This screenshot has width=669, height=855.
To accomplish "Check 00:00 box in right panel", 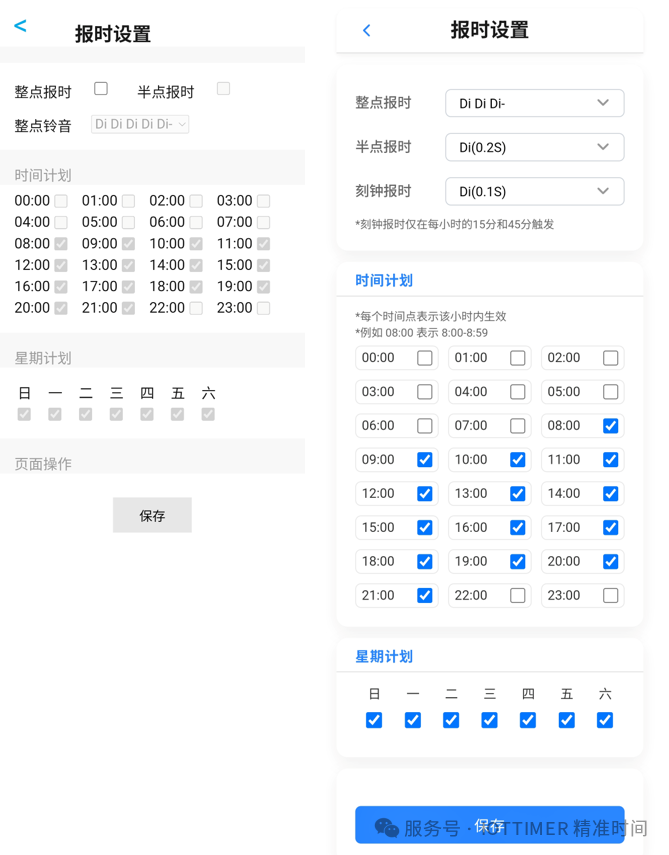I will click(425, 358).
